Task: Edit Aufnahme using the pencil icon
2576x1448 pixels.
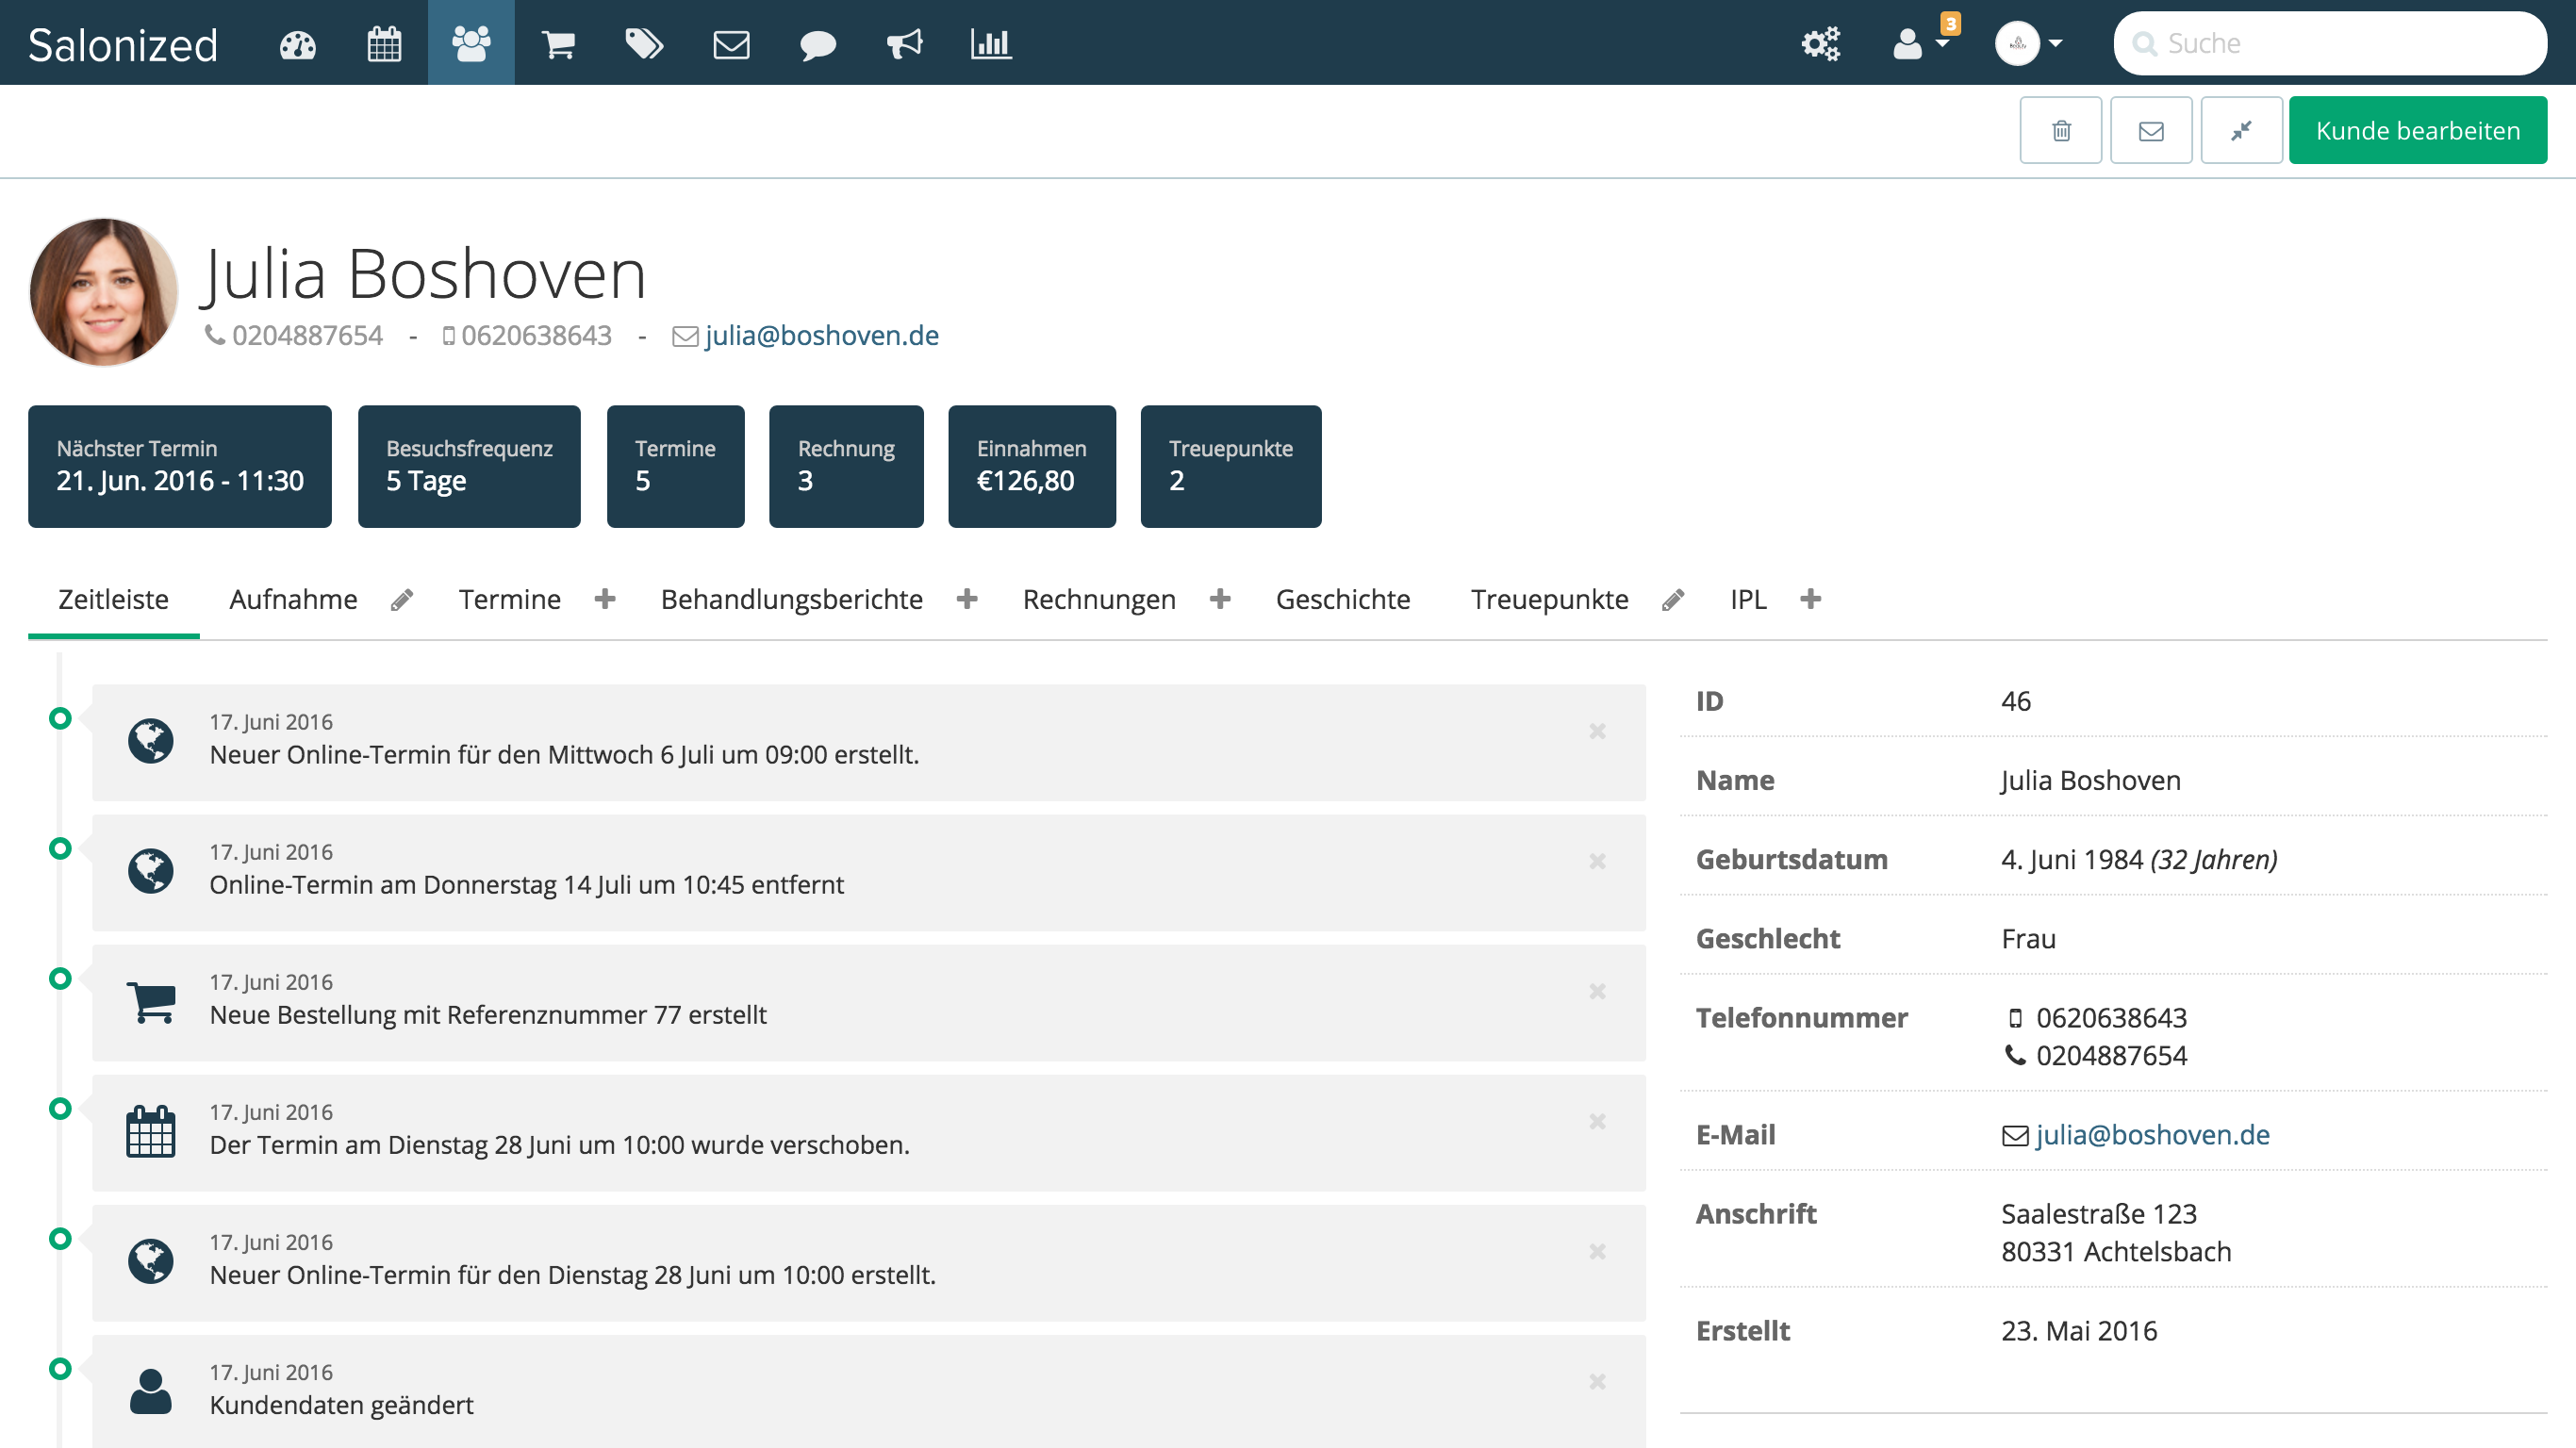Action: 403,598
